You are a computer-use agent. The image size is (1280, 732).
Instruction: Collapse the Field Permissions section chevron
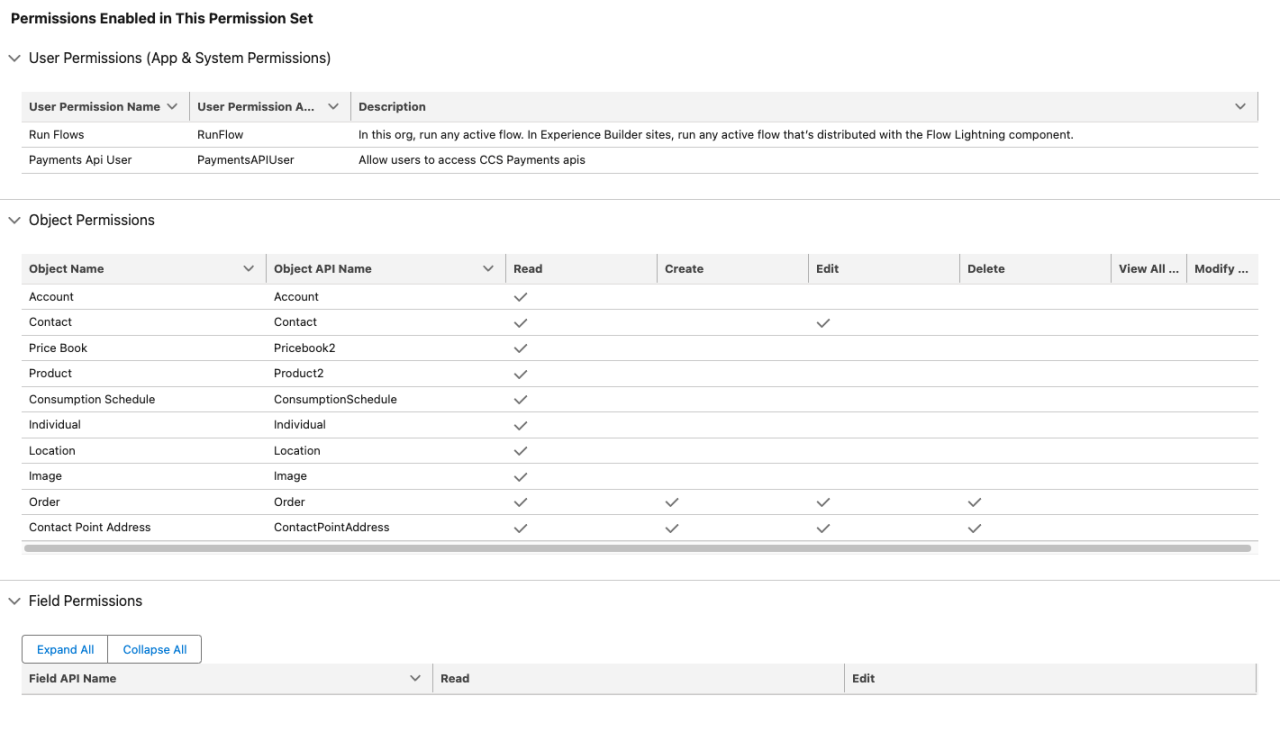click(14, 602)
